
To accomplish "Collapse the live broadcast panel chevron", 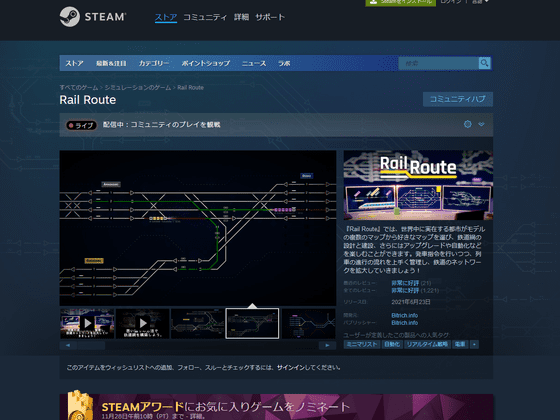I will tap(481, 124).
